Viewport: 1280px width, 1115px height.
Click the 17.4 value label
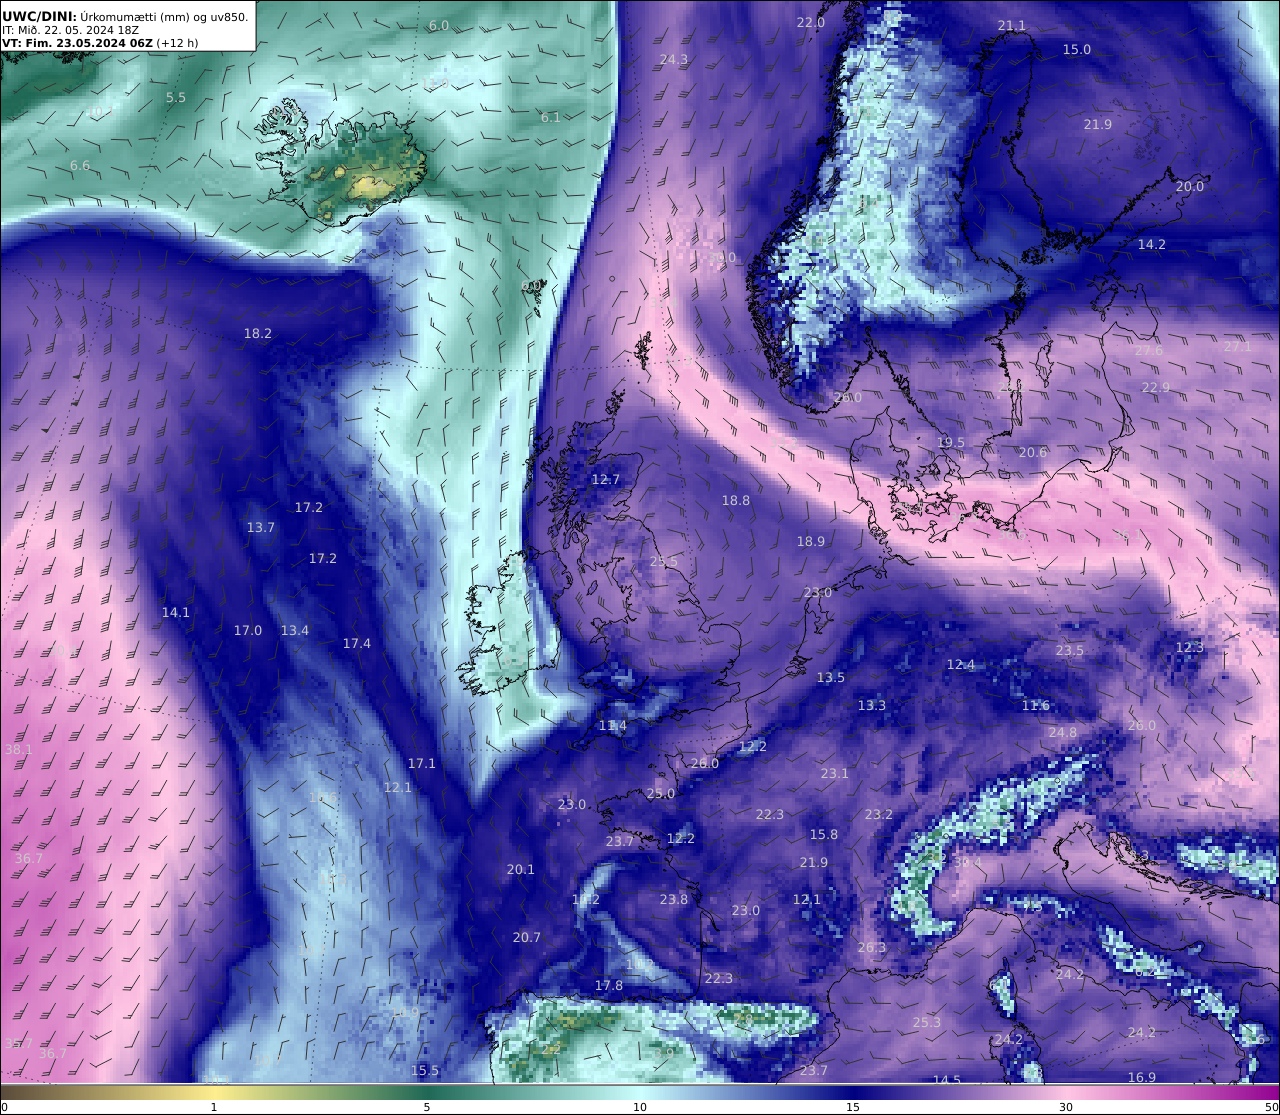tap(356, 643)
